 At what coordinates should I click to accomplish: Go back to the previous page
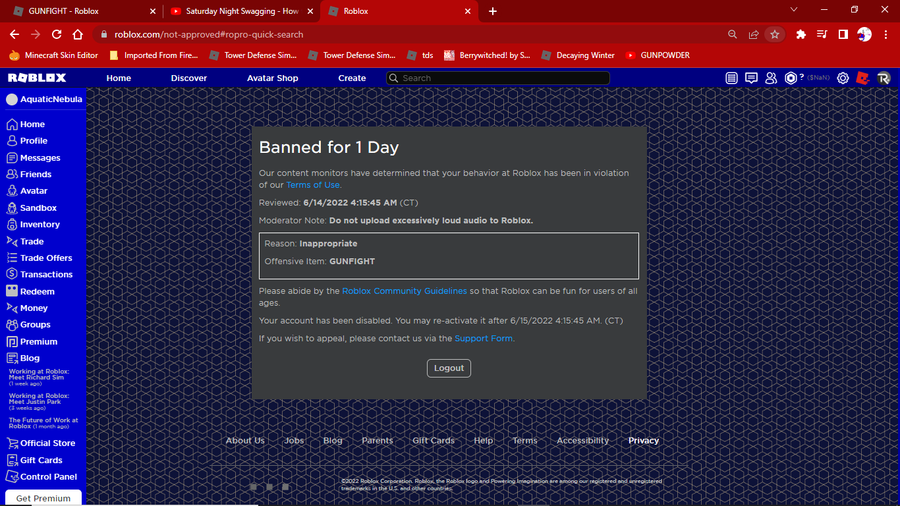point(14,34)
